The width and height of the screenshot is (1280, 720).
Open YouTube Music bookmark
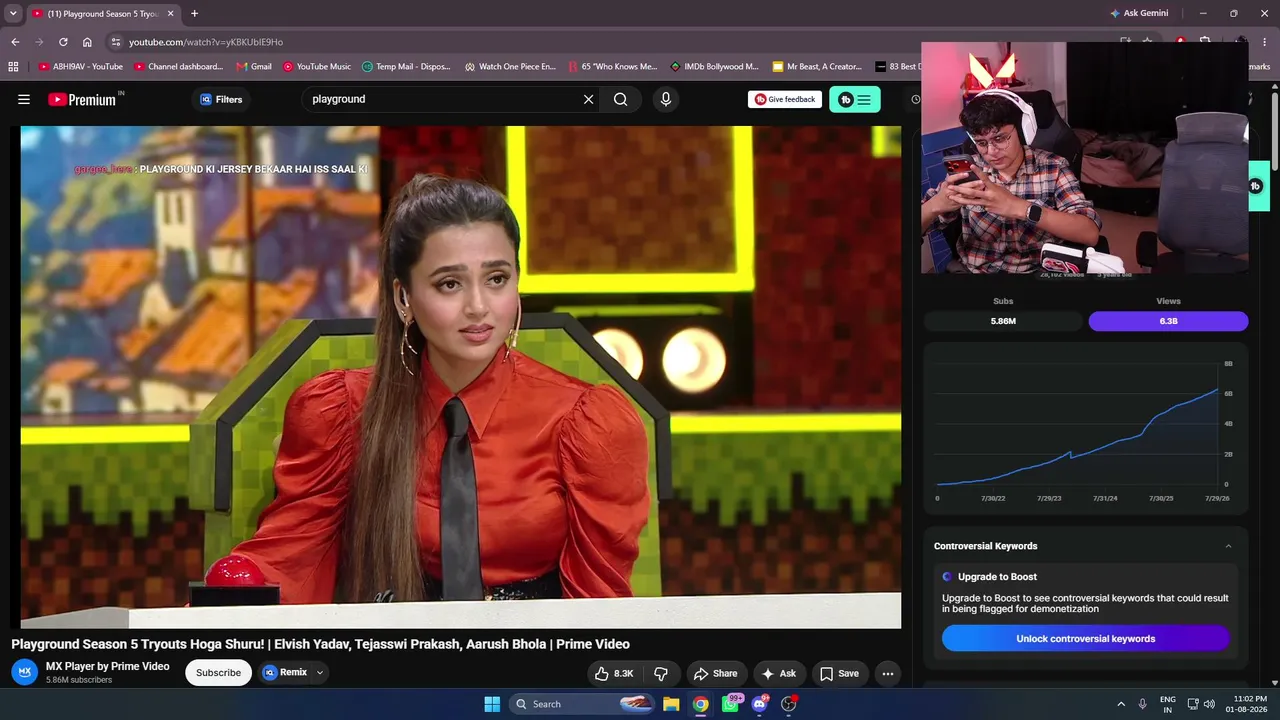click(317, 66)
